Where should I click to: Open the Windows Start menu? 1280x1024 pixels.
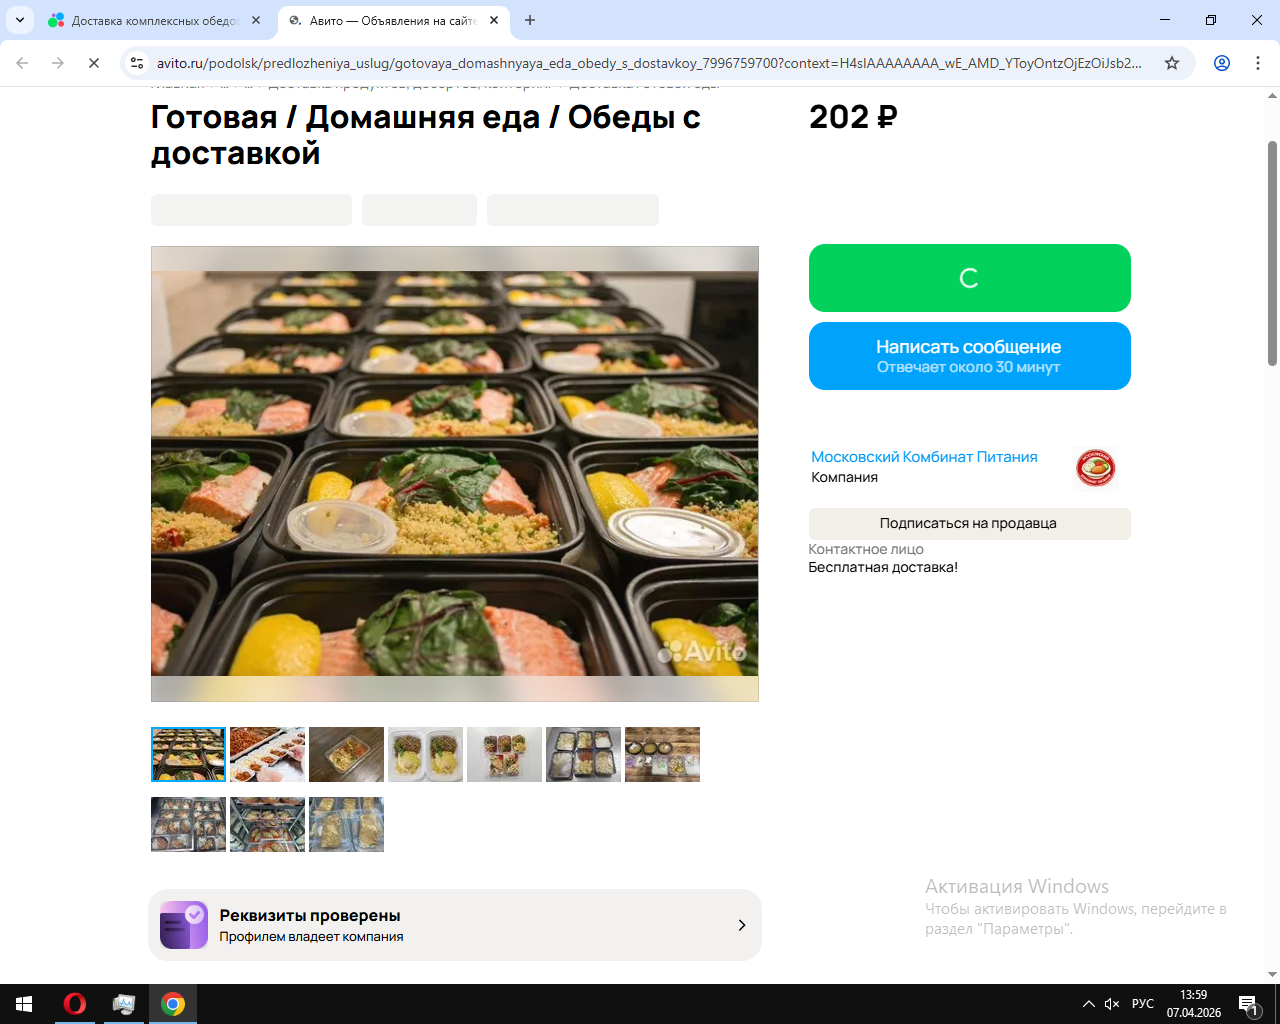click(x=24, y=1004)
